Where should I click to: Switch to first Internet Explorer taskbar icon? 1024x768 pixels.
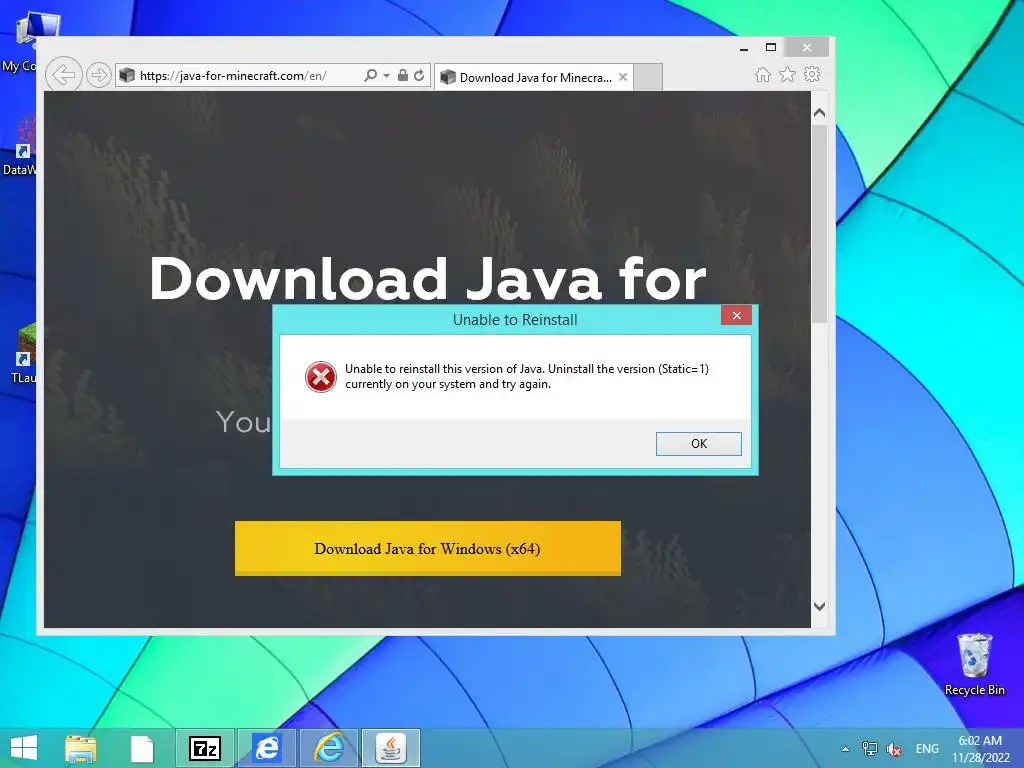[266, 748]
